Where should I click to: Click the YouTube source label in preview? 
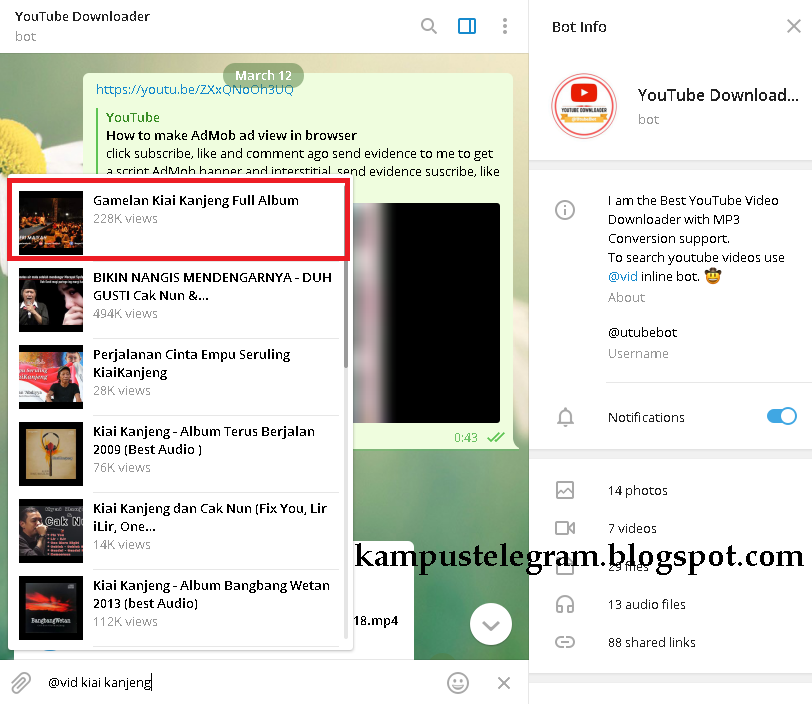pos(133,118)
